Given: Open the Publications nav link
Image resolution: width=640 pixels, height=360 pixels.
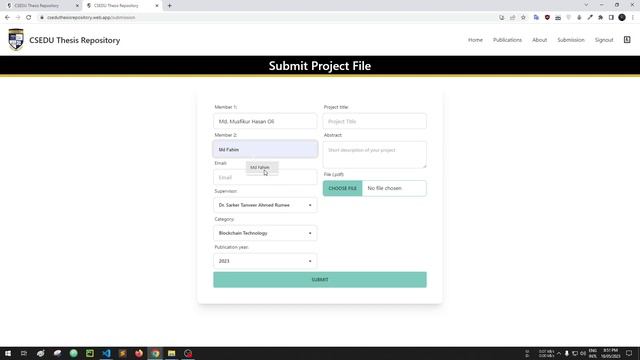Looking at the screenshot, I should click(x=507, y=40).
